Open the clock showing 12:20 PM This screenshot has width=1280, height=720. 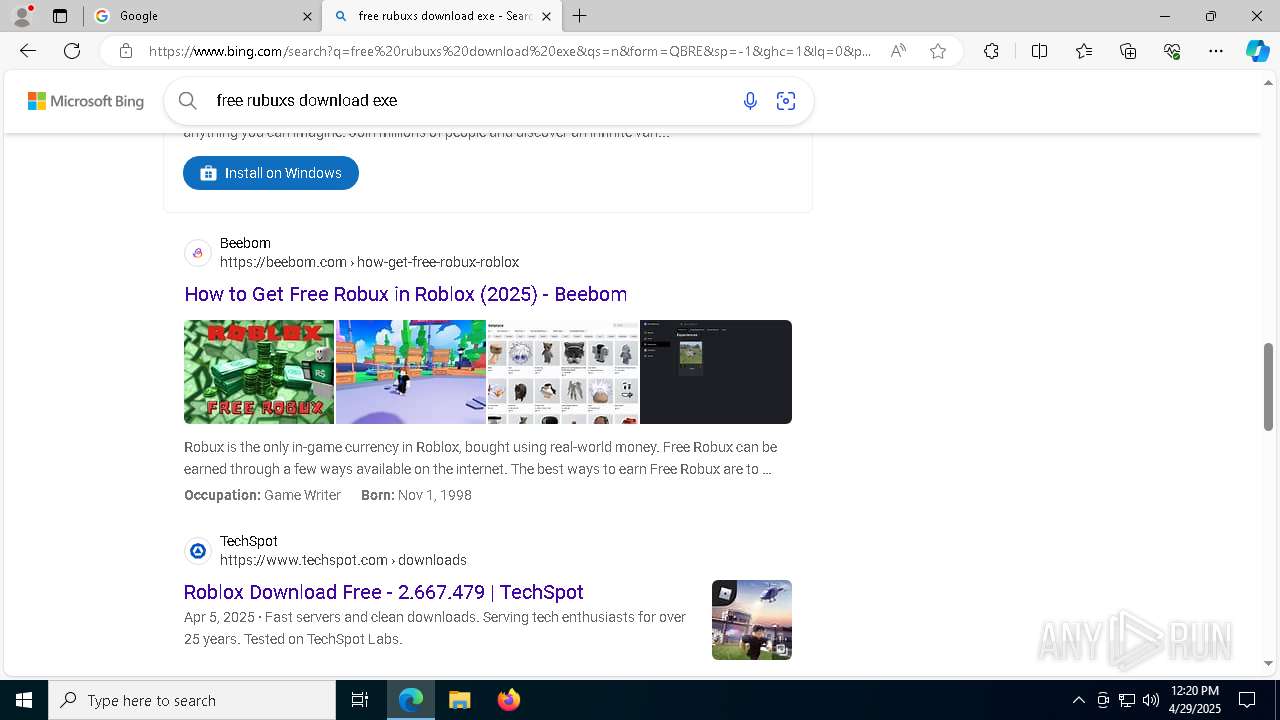pos(1194,700)
